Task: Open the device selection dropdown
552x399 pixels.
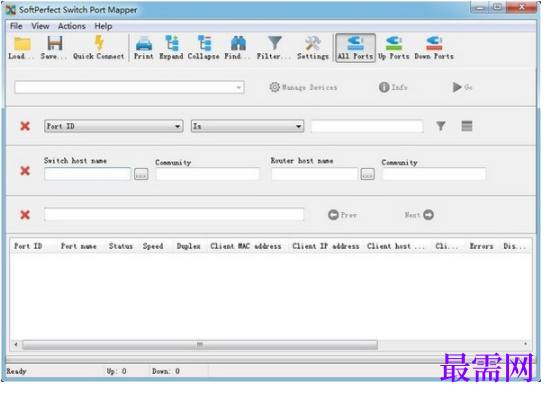Action: (x=129, y=87)
